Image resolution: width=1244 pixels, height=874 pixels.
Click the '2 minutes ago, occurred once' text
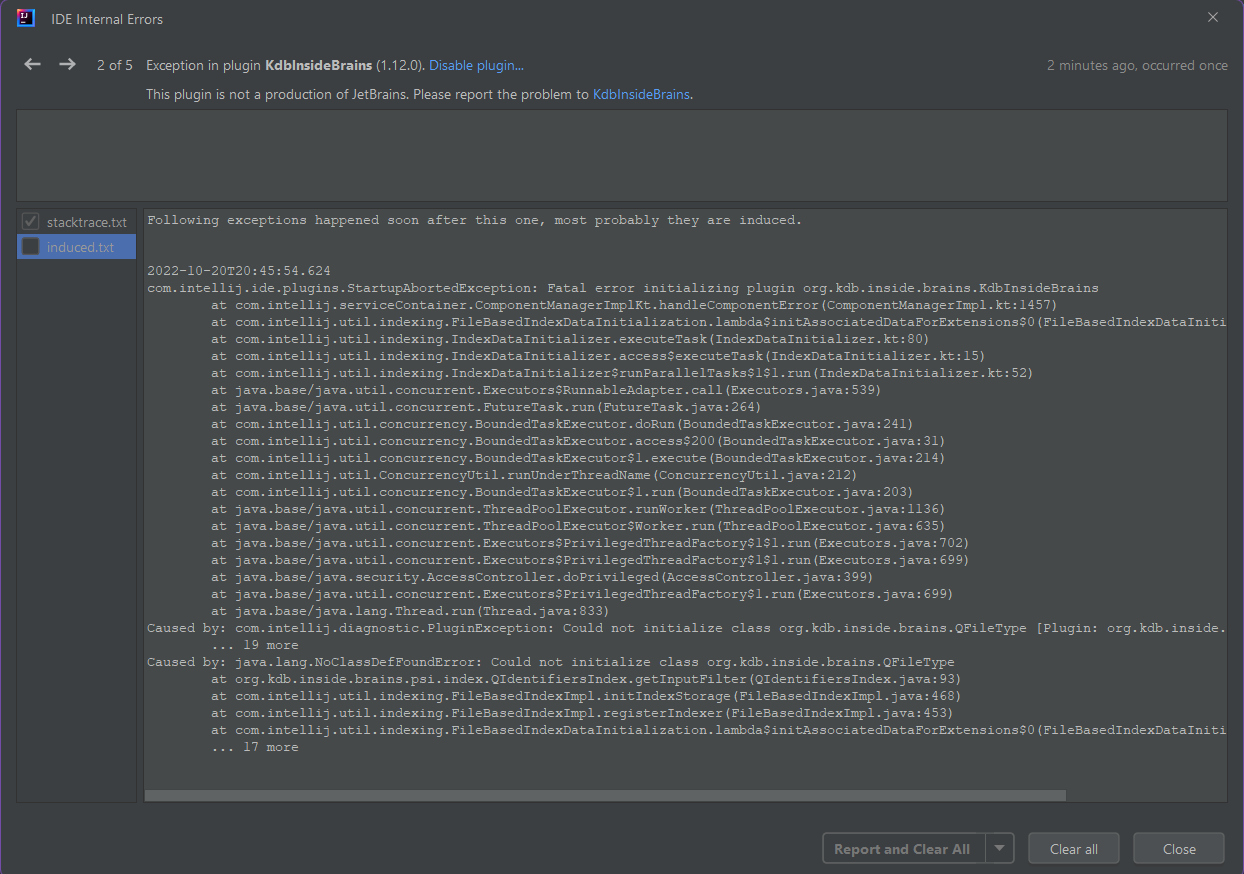click(1137, 65)
